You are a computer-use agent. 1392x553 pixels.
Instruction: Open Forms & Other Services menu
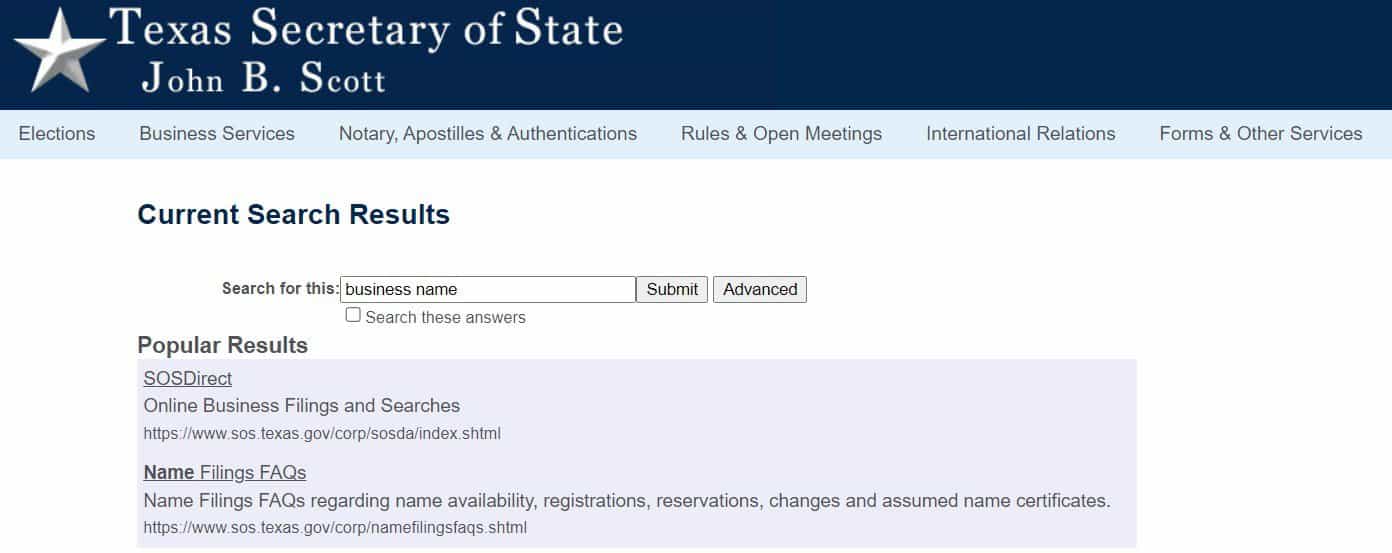[x=1261, y=134]
